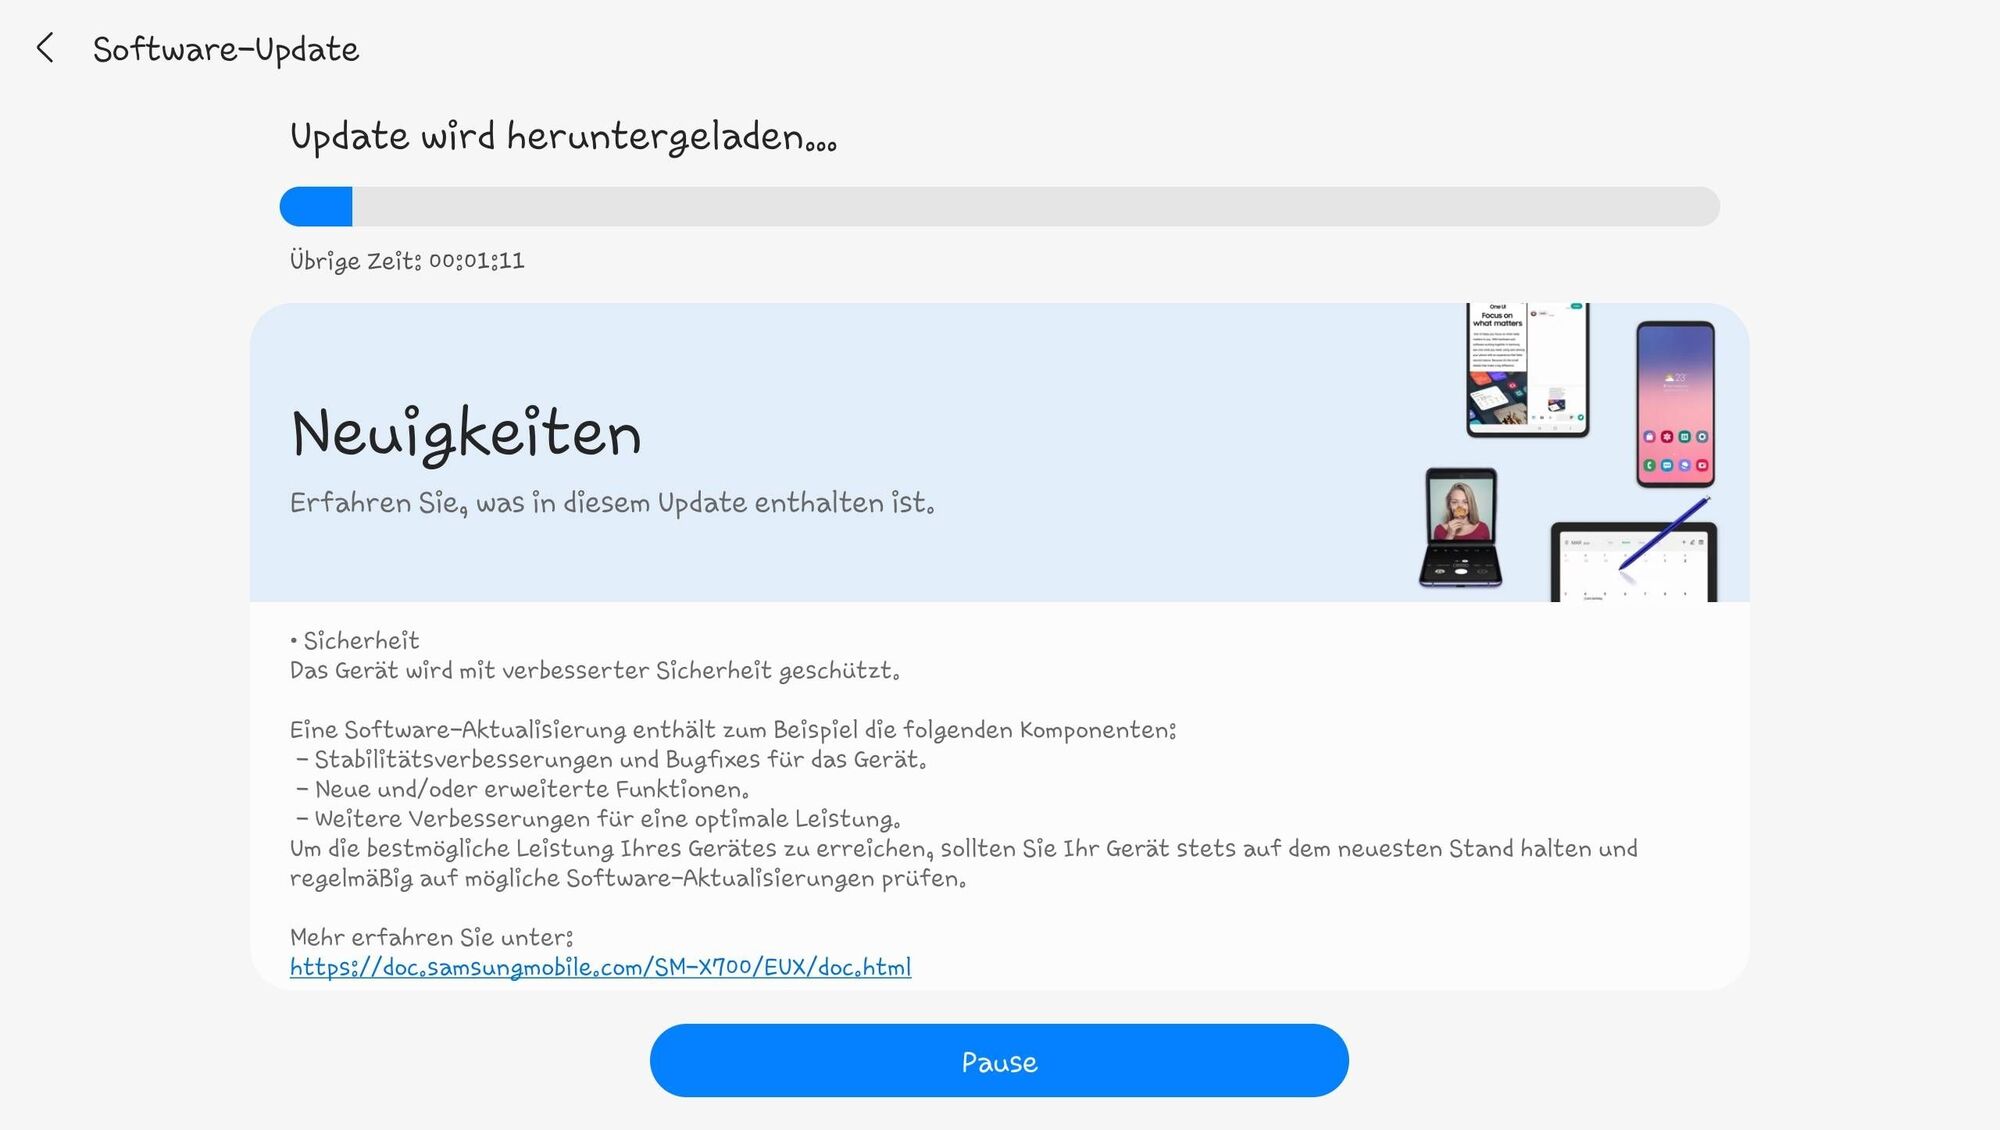This screenshot has height=1130, width=2000.
Task: Tap the foldable device illustration at top
Action: coord(1527,370)
